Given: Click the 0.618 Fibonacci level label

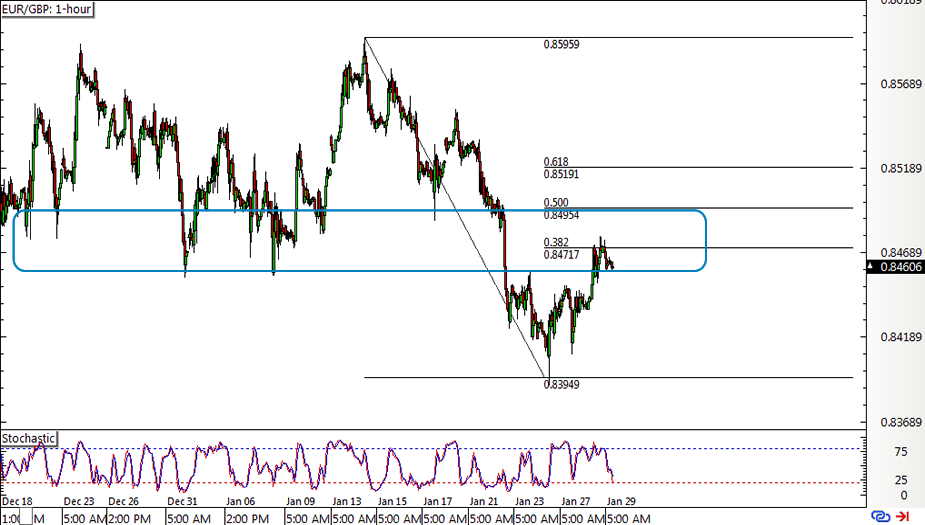Looking at the screenshot, I should point(556,162).
